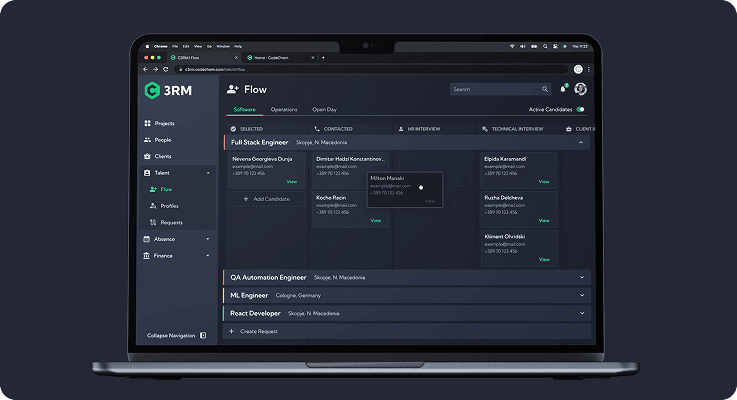Toggle the Active Candidates switch
Viewport: 737px width, 400px height.
pyautogui.click(x=580, y=110)
